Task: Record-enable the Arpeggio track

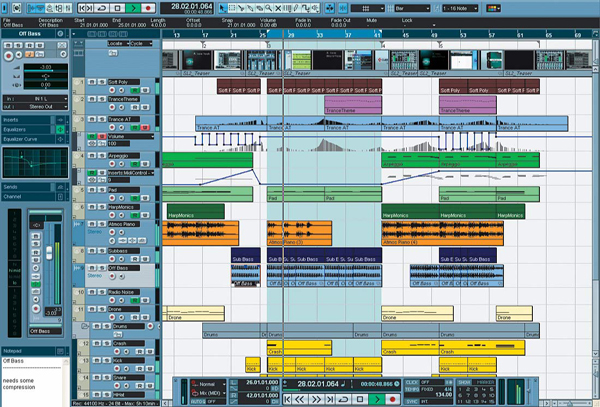Action: point(112,164)
